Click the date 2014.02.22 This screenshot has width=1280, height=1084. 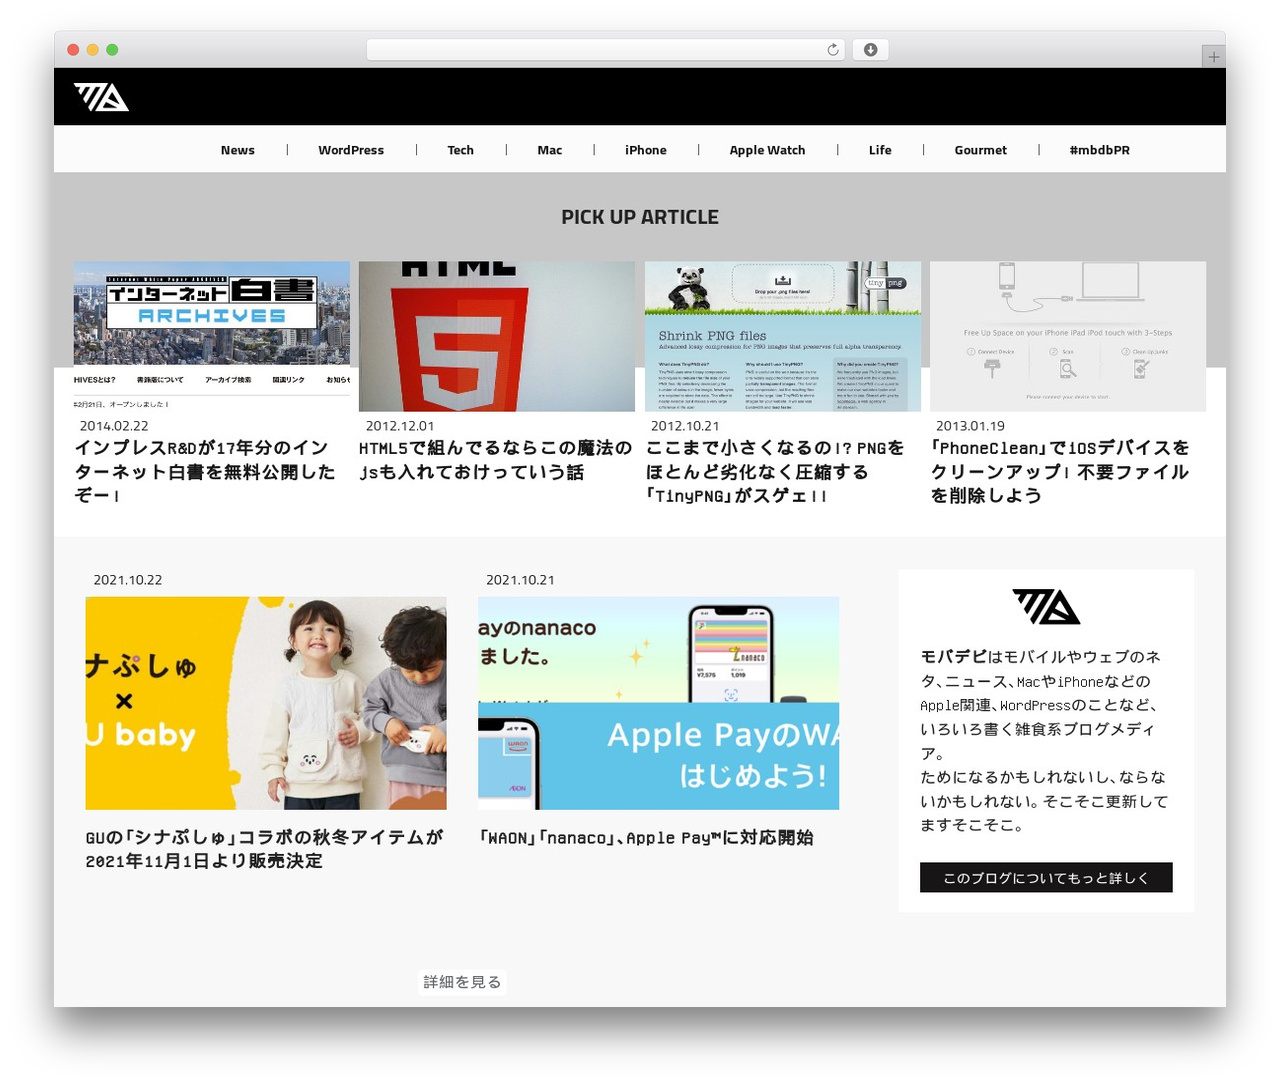114,426
